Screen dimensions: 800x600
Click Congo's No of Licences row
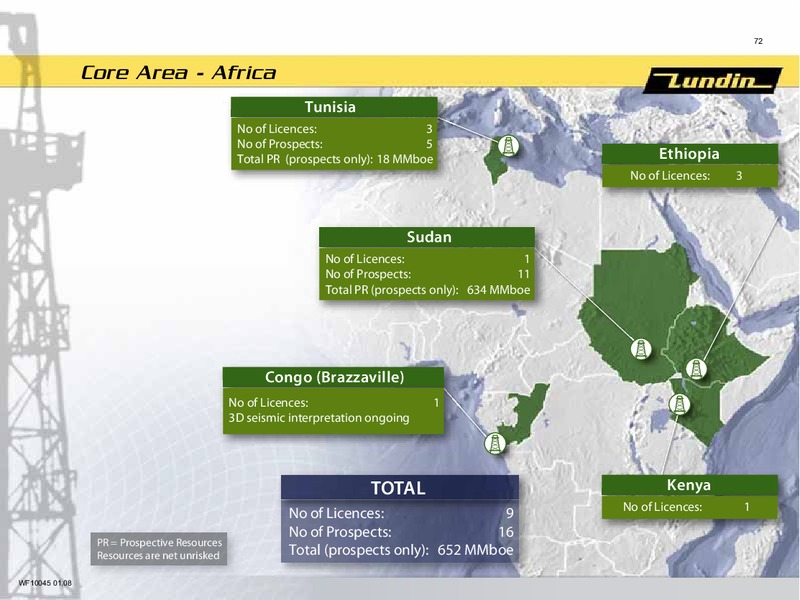click(334, 403)
